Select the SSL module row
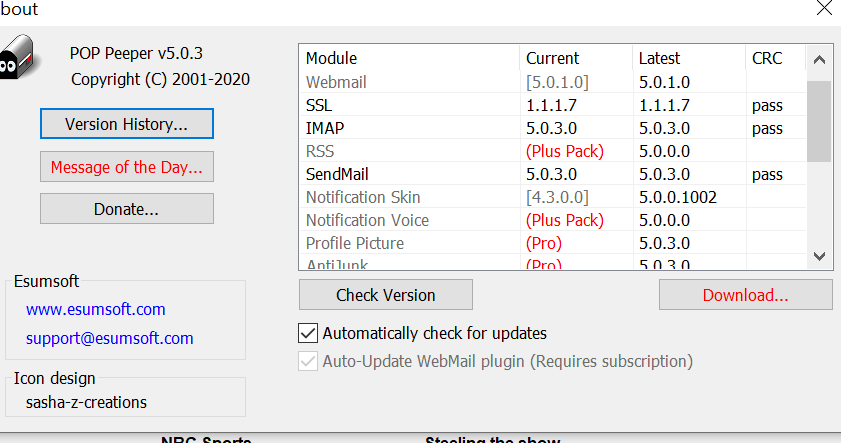This screenshot has width=841, height=443. click(552, 105)
